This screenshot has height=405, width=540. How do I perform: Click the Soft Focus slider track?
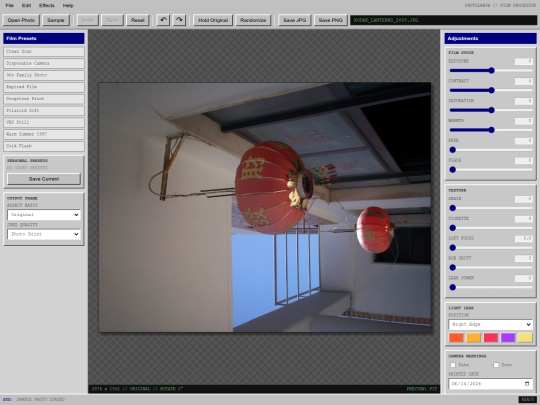491,248
